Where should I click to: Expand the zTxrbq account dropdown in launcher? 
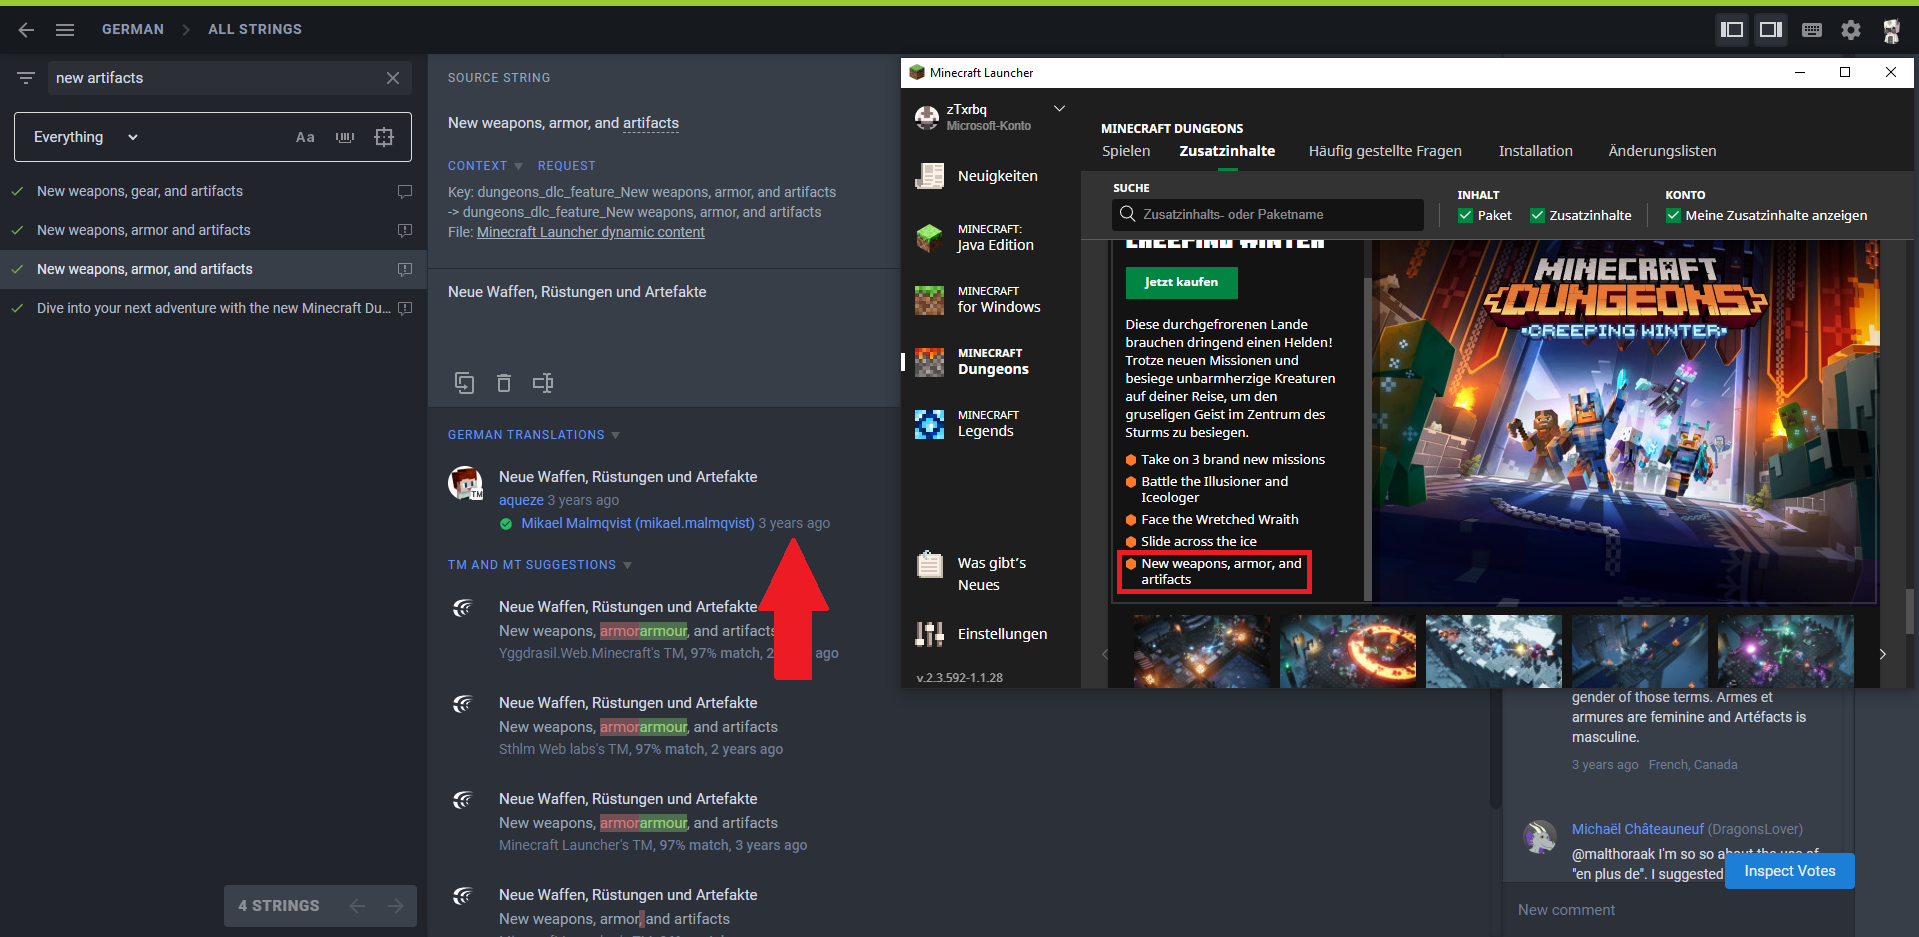click(1059, 109)
